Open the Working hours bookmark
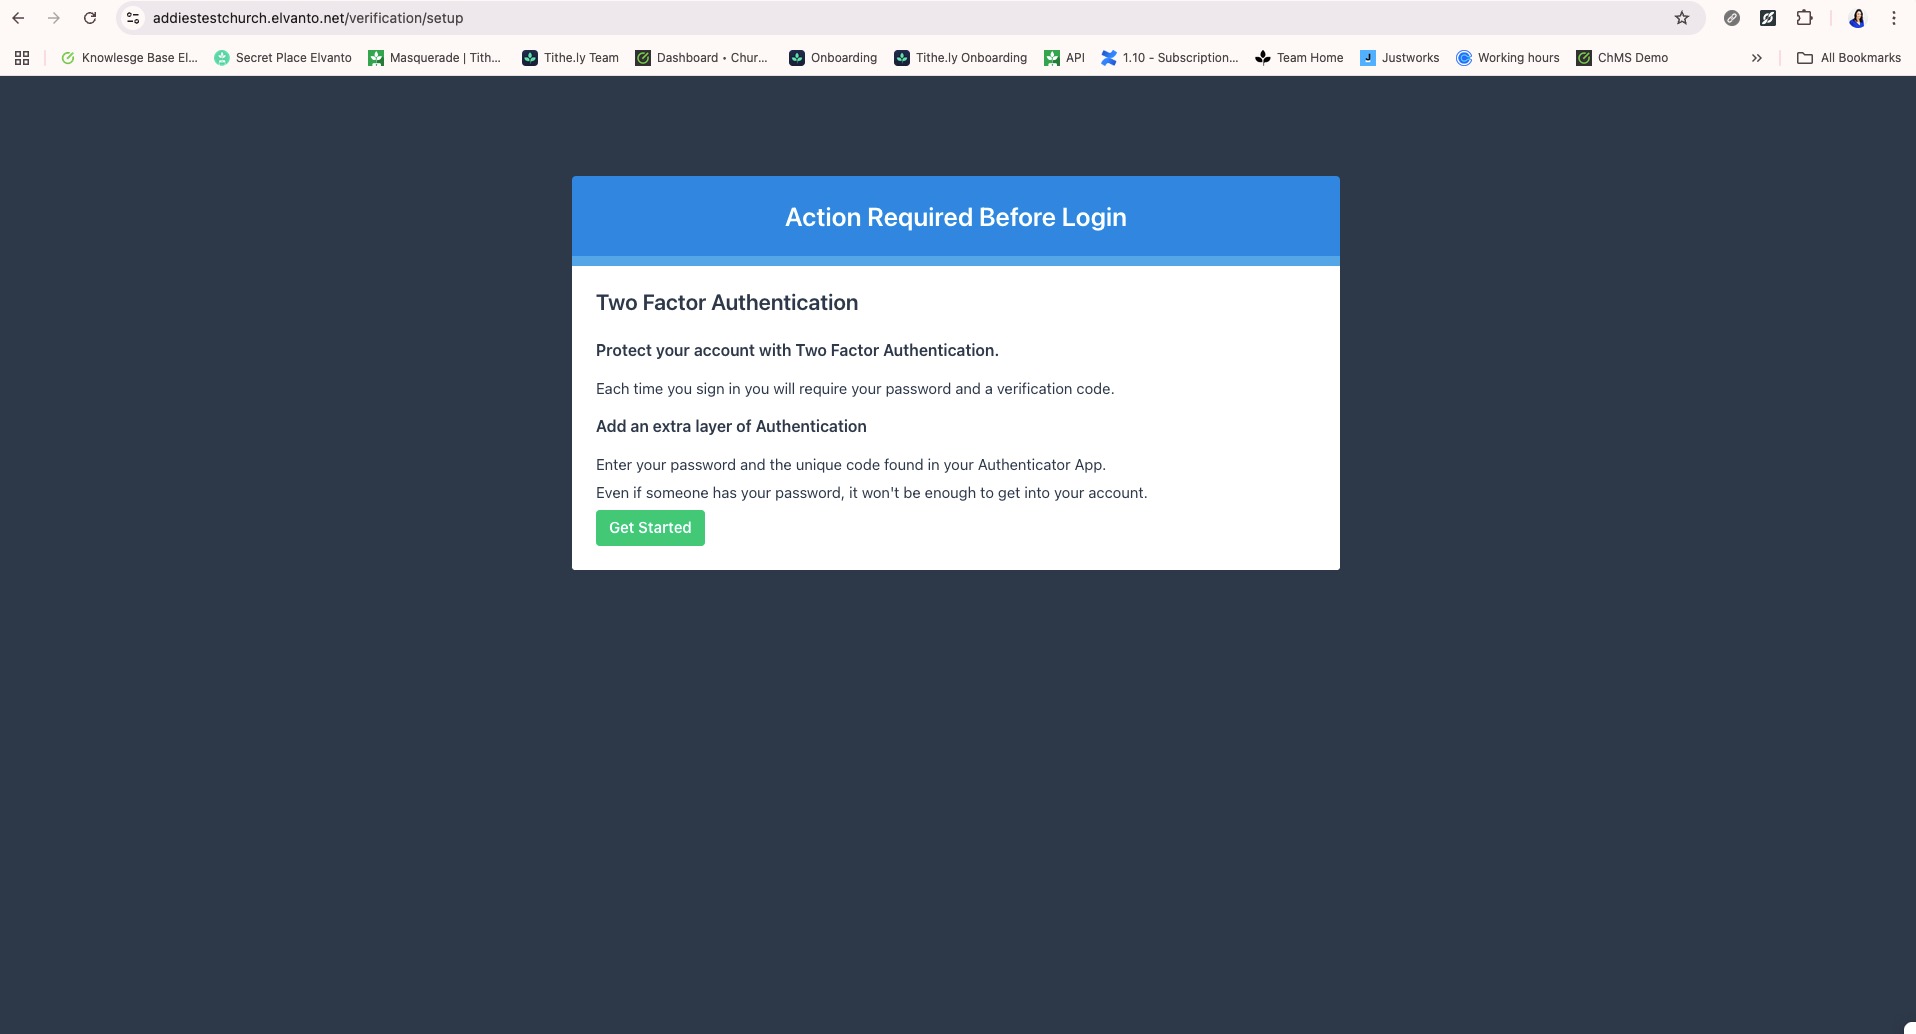This screenshot has width=1916, height=1034. 1507,58
